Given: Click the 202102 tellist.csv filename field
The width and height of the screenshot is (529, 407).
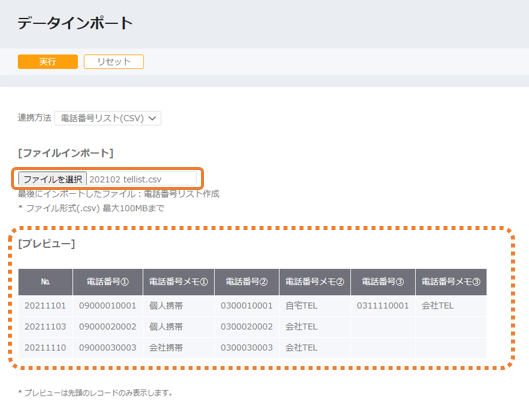Looking at the screenshot, I should click(142, 179).
